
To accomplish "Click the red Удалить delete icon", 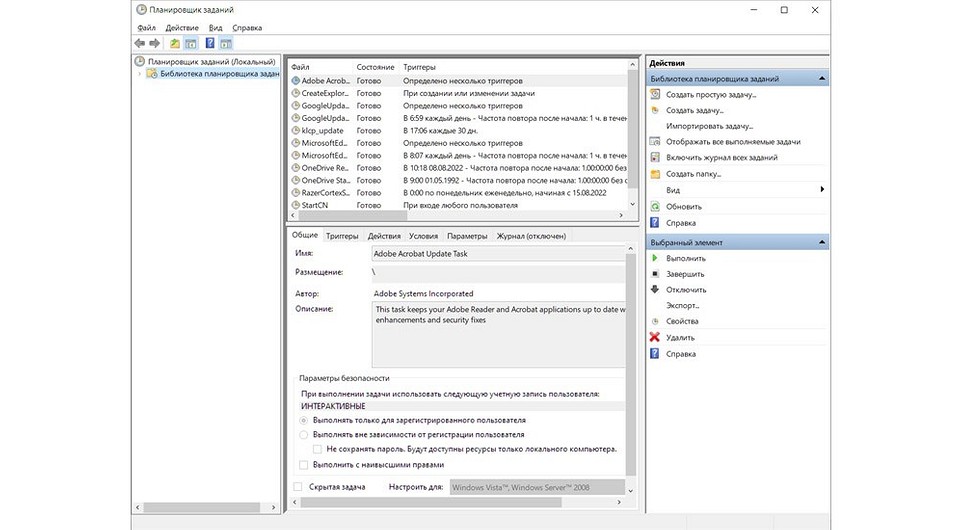I will (x=655, y=338).
